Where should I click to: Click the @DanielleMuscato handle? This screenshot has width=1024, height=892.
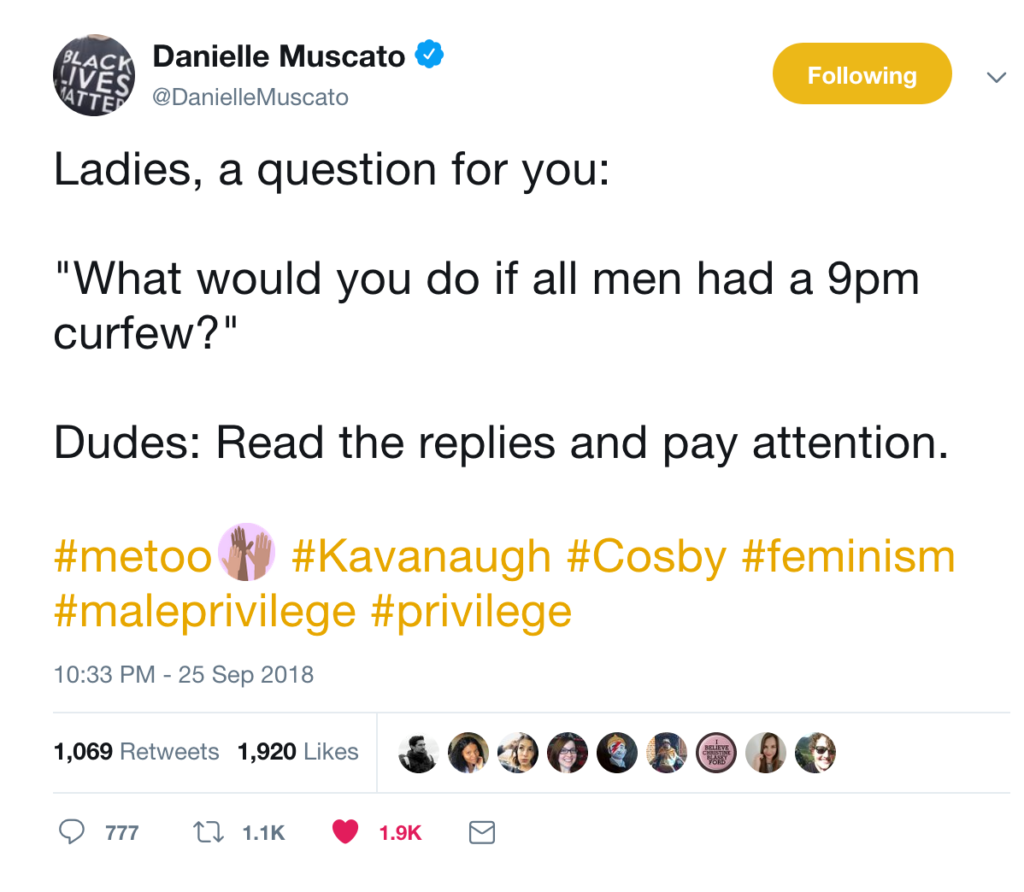pos(250,97)
